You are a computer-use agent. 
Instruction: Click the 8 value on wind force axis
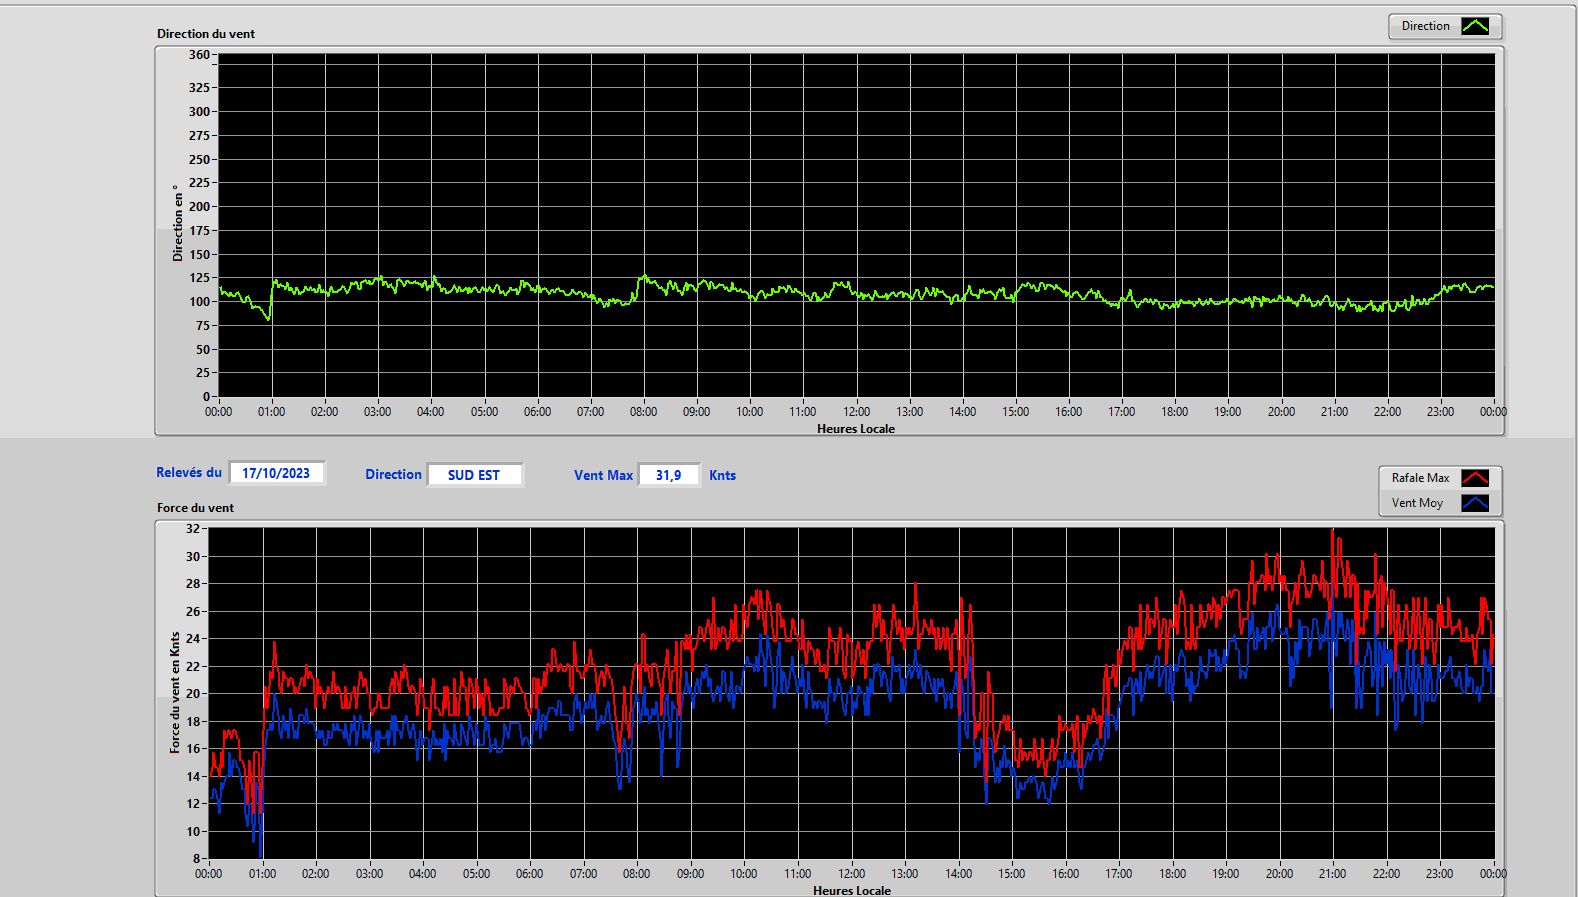coord(197,859)
